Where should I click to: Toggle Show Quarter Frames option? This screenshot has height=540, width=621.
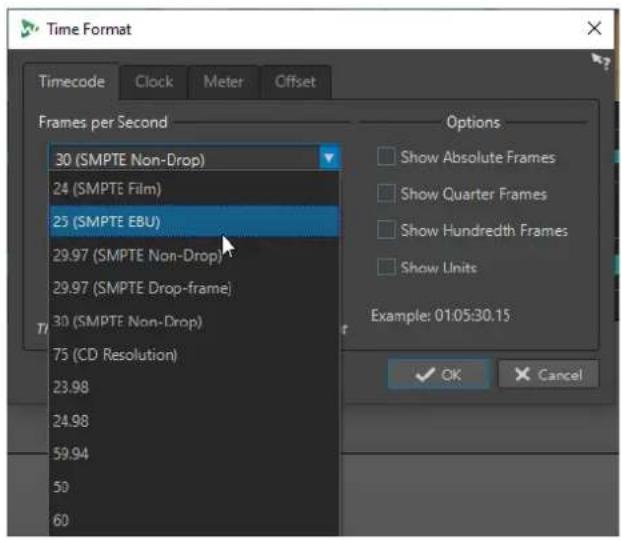tap(386, 193)
